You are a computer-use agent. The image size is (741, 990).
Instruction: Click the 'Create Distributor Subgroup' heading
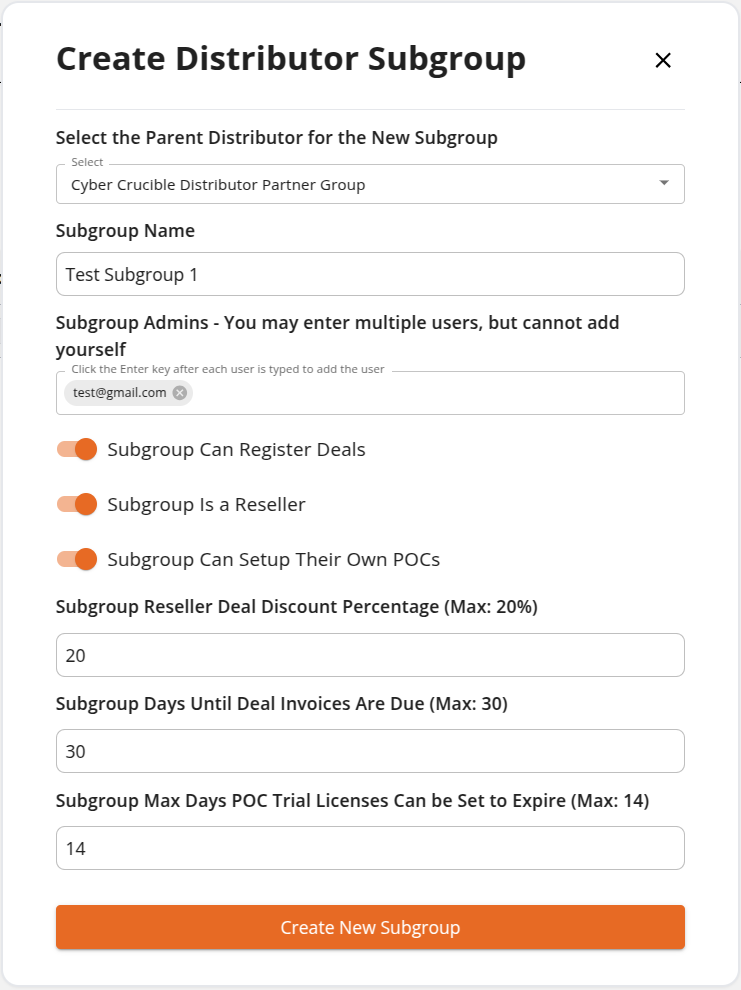tap(291, 60)
